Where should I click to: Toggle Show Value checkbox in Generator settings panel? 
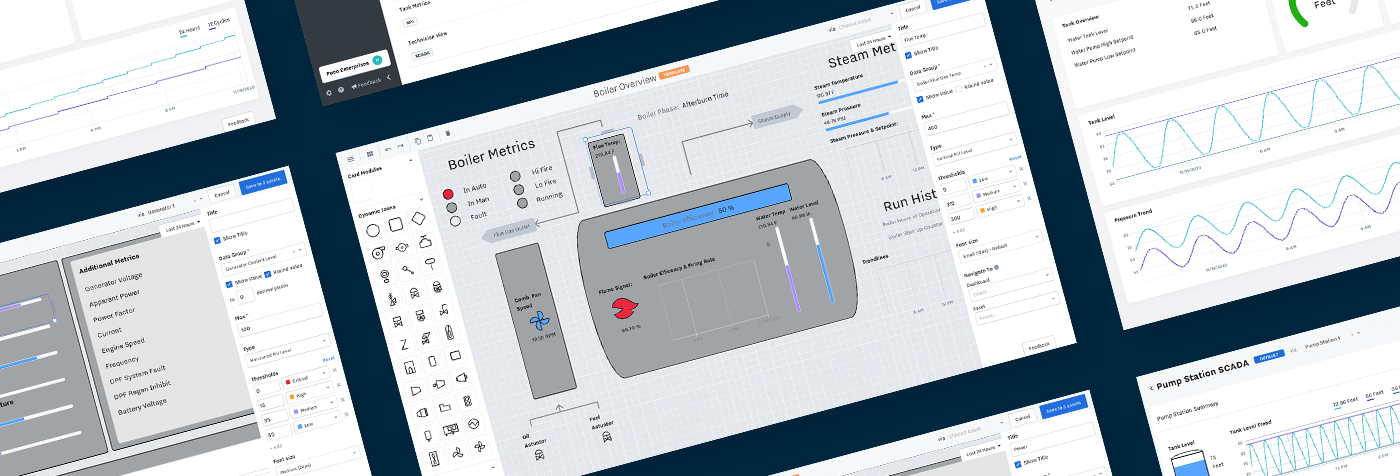[229, 284]
